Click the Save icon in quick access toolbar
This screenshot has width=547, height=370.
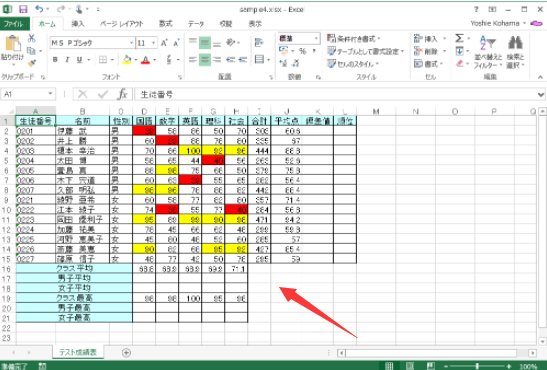(x=23, y=9)
